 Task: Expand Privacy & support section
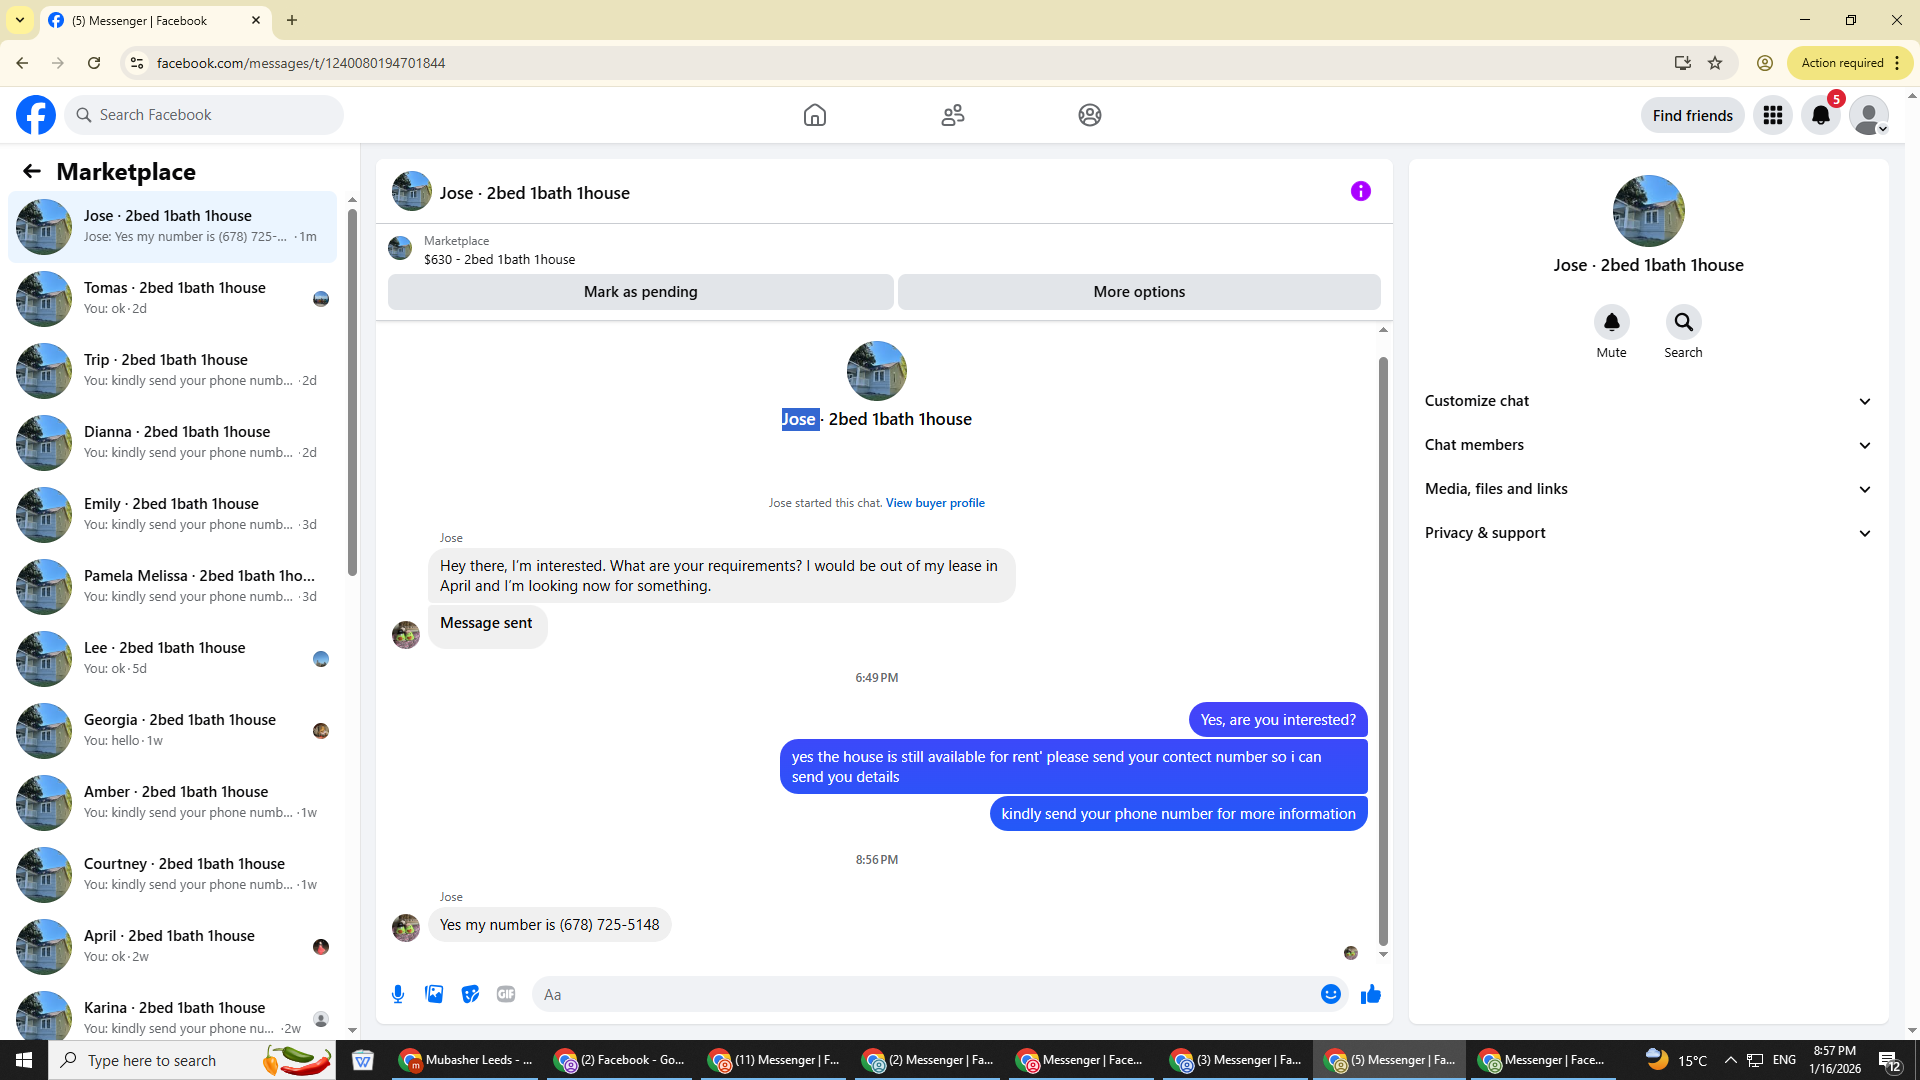pyautogui.click(x=1647, y=533)
